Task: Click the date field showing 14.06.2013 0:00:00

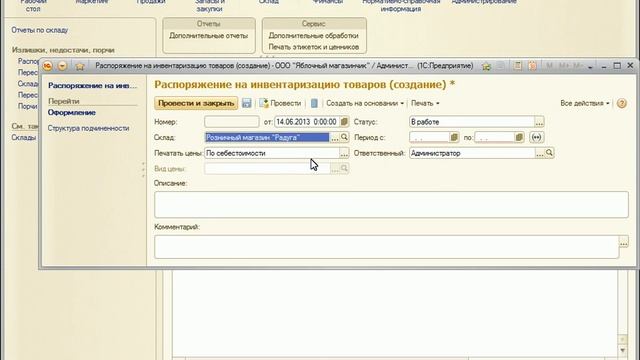Action: click(x=307, y=122)
